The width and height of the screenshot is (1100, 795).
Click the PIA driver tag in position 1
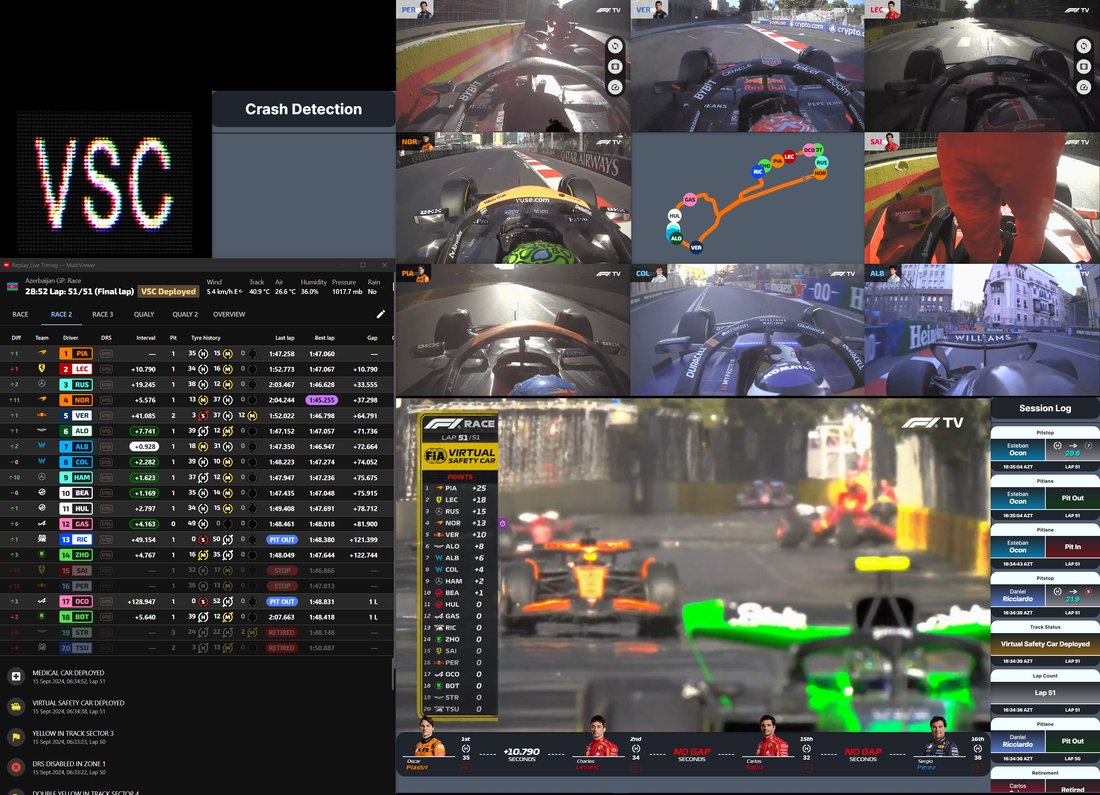click(76, 354)
